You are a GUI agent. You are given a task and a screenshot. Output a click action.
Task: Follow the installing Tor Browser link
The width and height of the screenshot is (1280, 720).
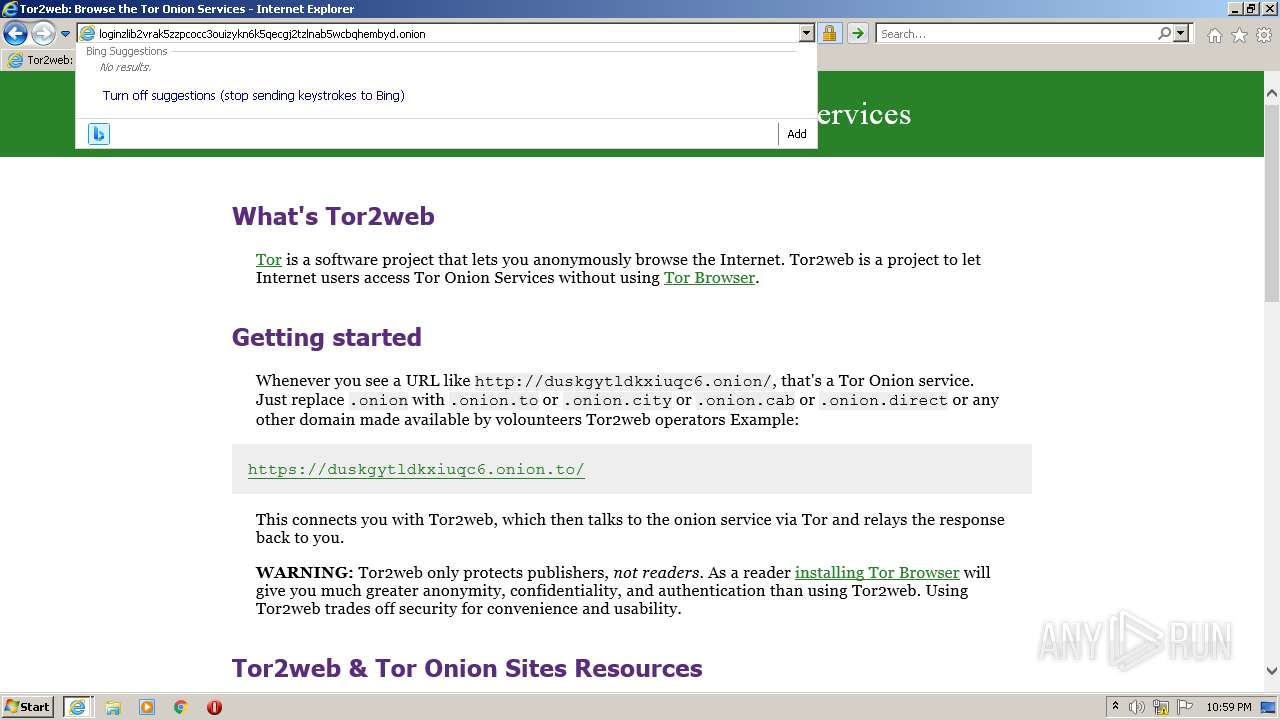pos(877,573)
